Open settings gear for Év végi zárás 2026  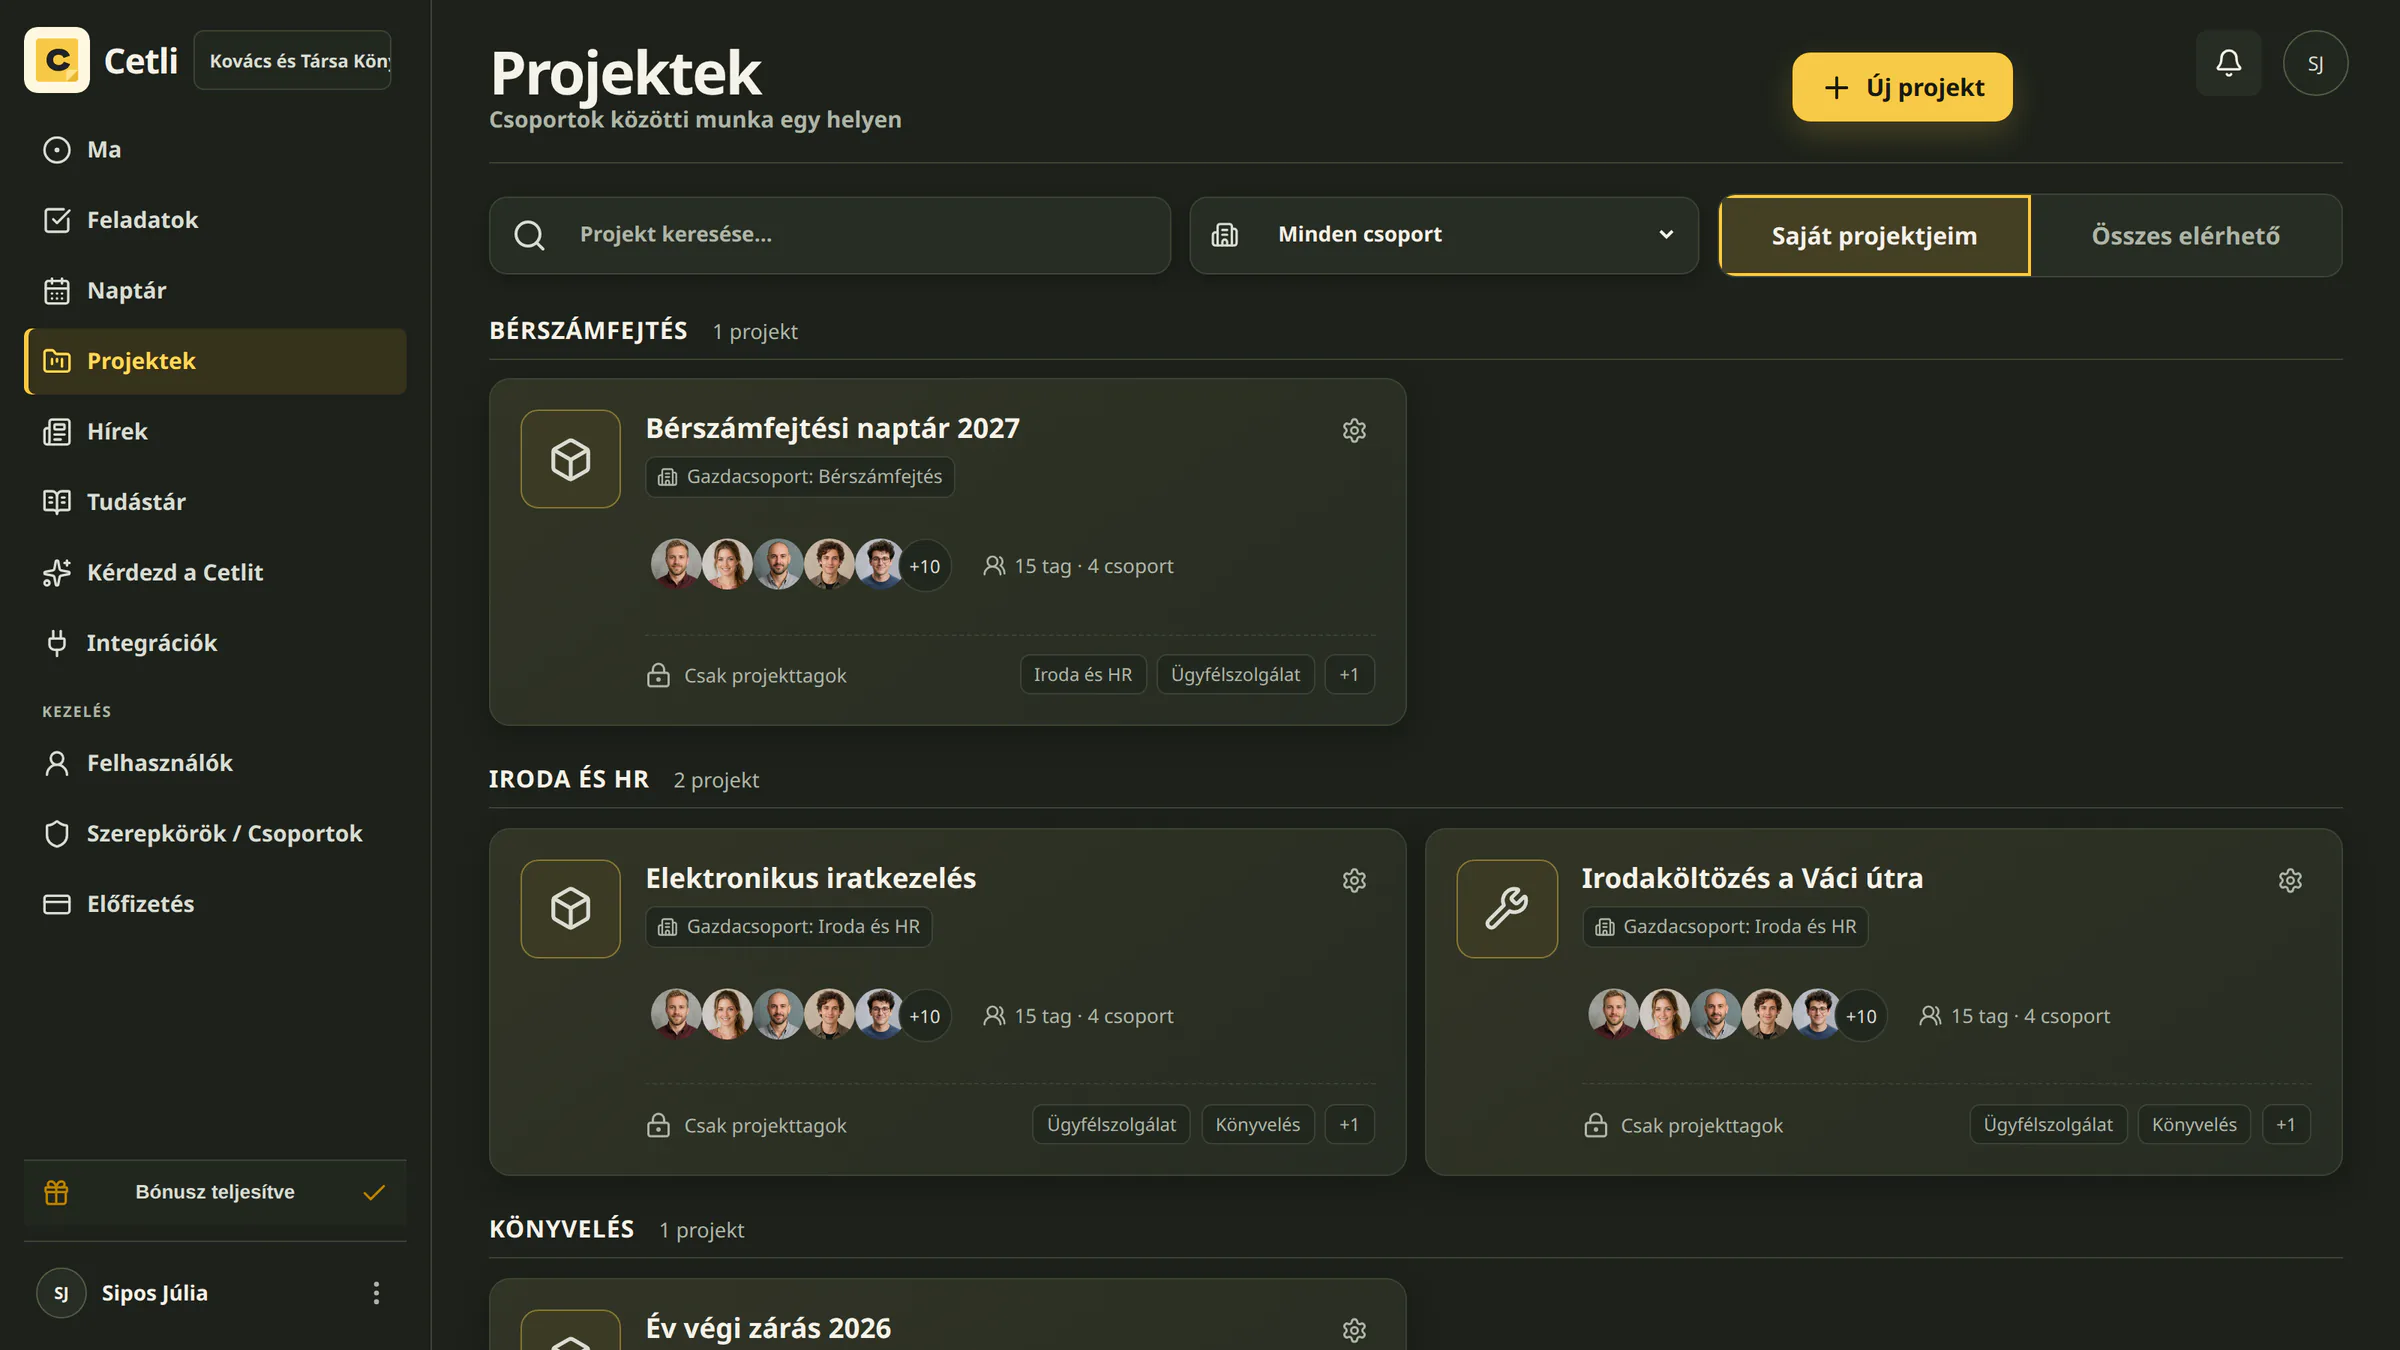tap(1354, 1330)
